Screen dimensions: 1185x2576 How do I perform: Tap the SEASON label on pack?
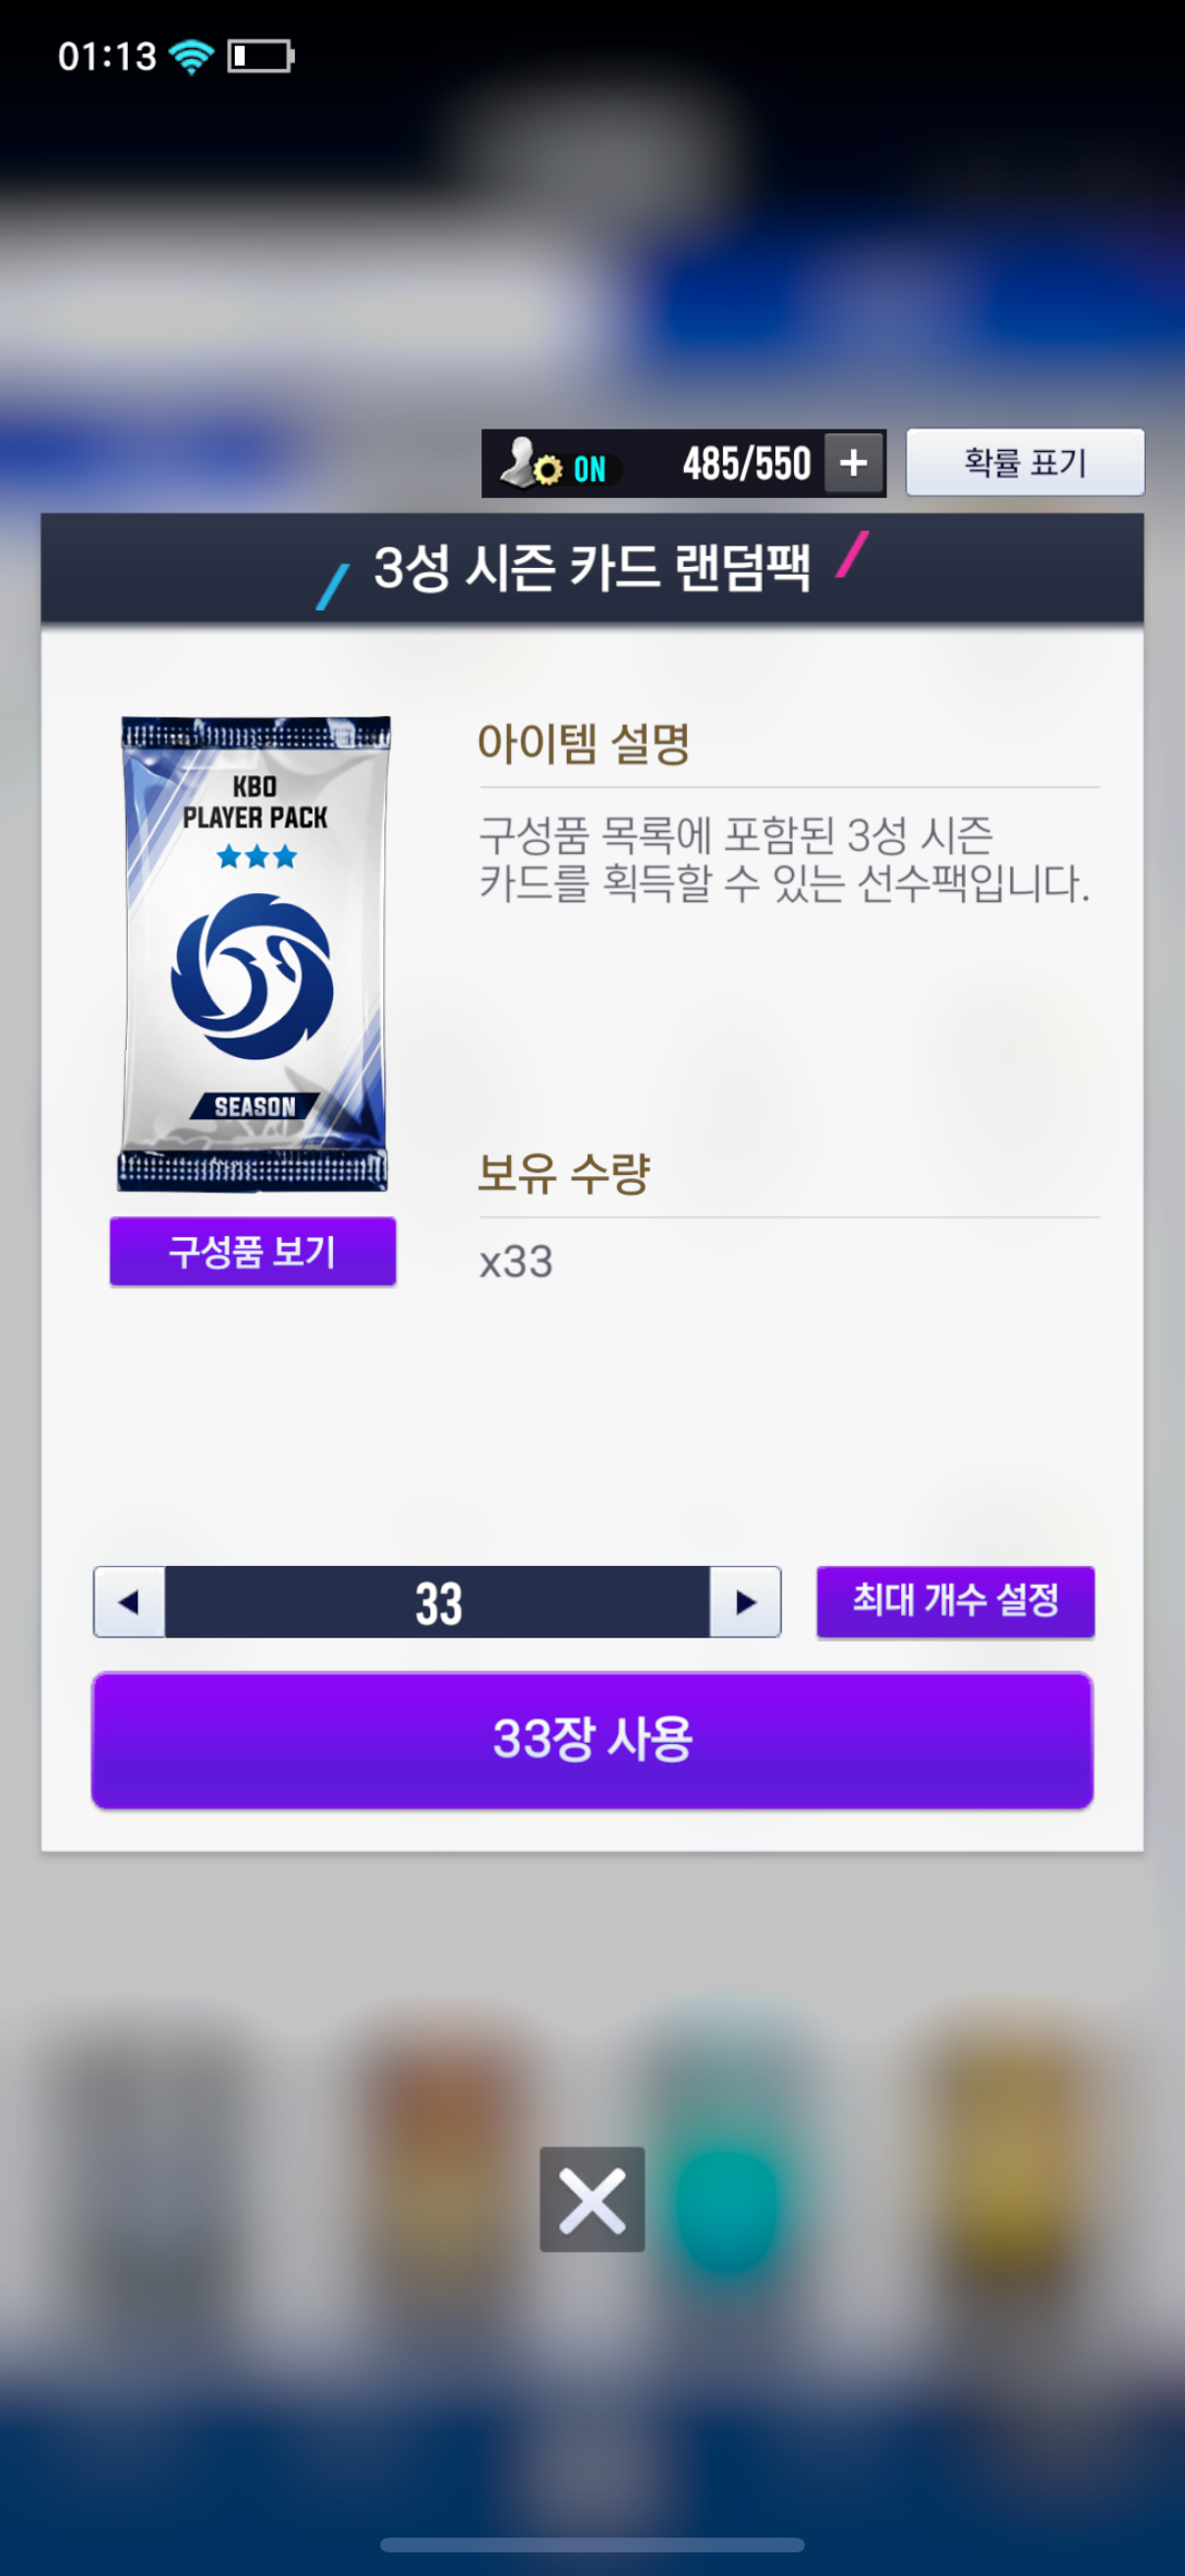tap(254, 1106)
